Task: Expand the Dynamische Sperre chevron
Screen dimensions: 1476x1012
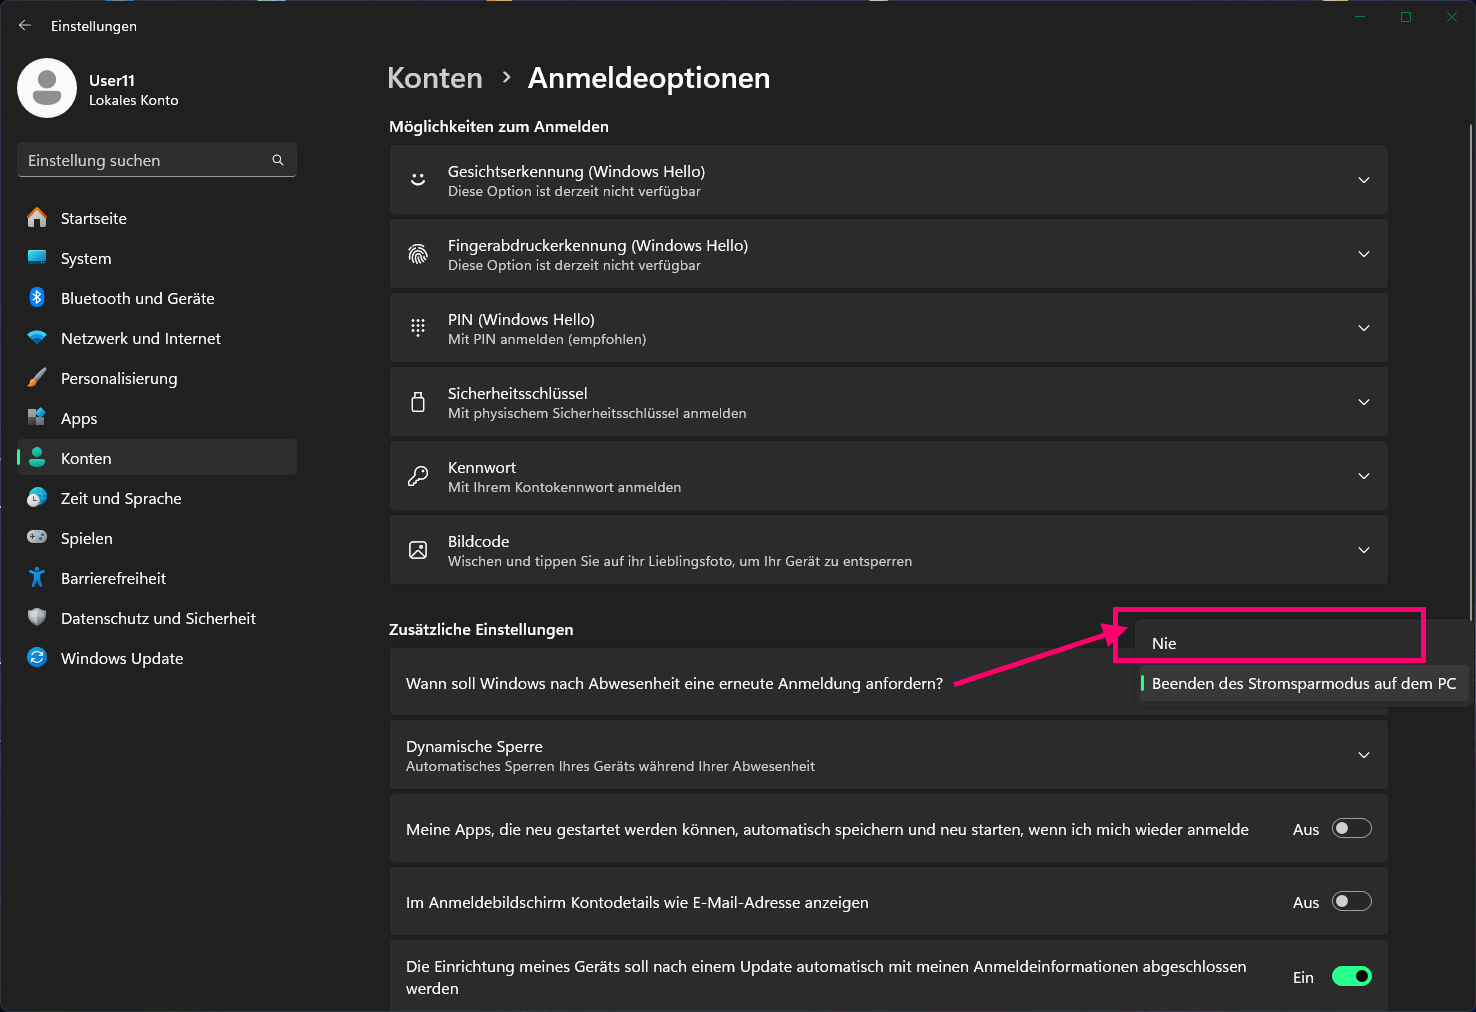Action: pos(1363,755)
